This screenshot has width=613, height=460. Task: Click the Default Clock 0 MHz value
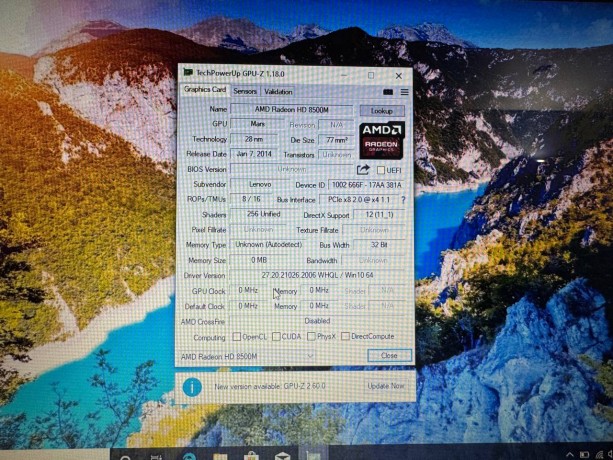click(x=248, y=306)
